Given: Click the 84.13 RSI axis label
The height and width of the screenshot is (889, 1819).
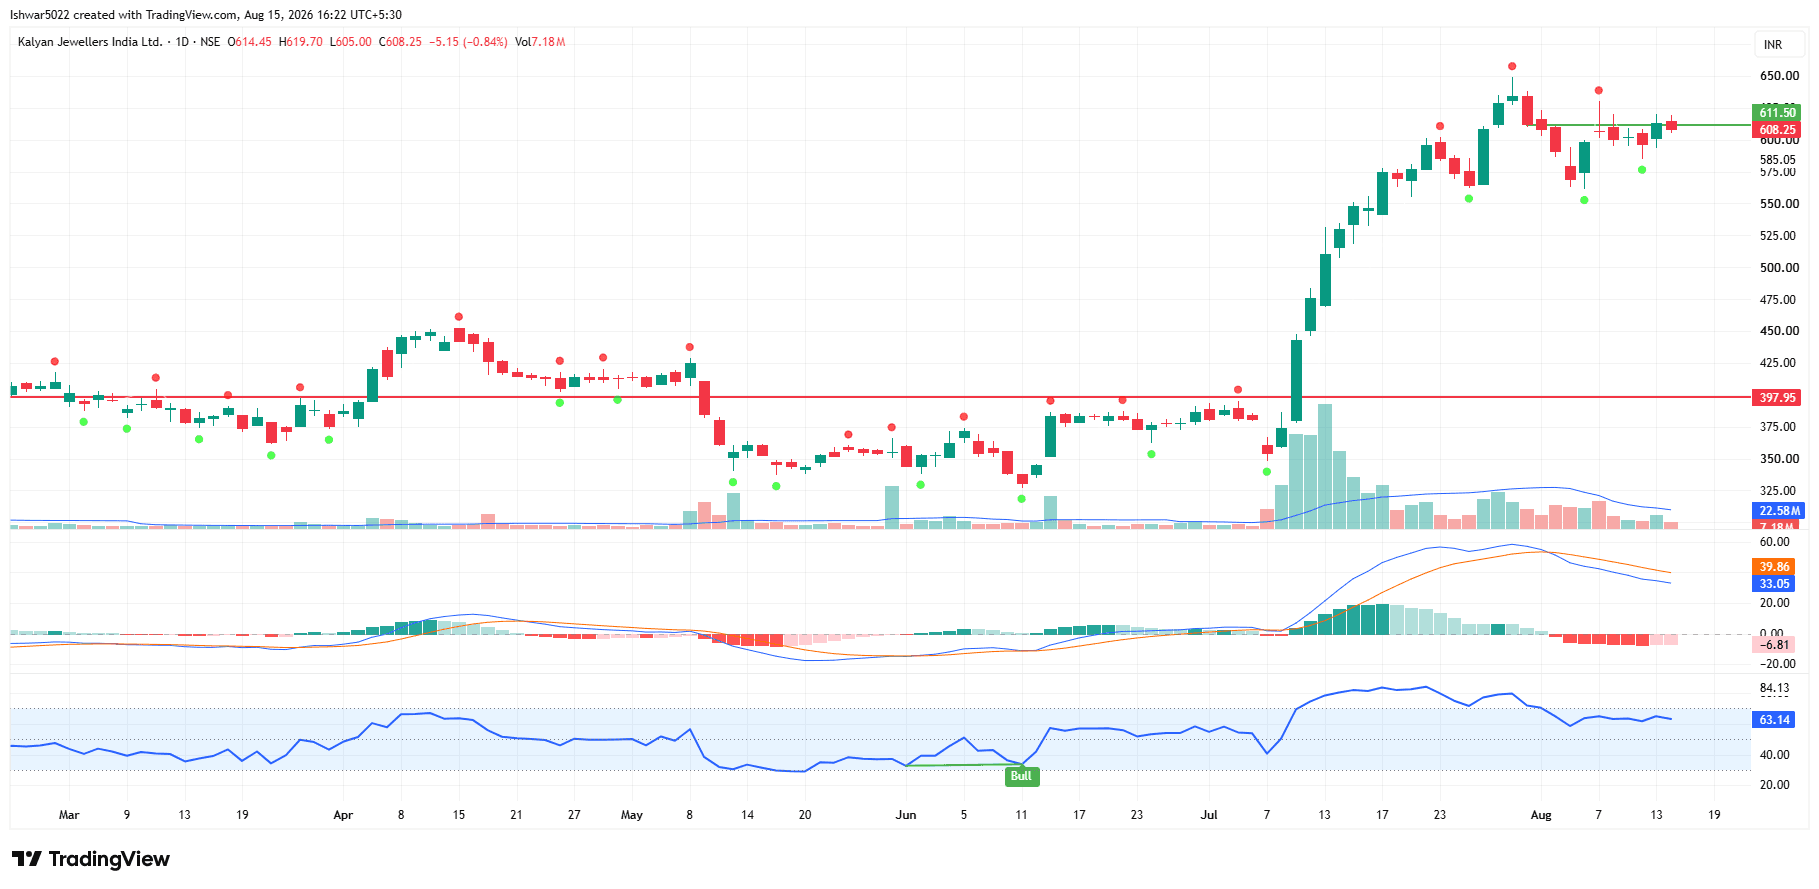Looking at the screenshot, I should tap(1775, 688).
